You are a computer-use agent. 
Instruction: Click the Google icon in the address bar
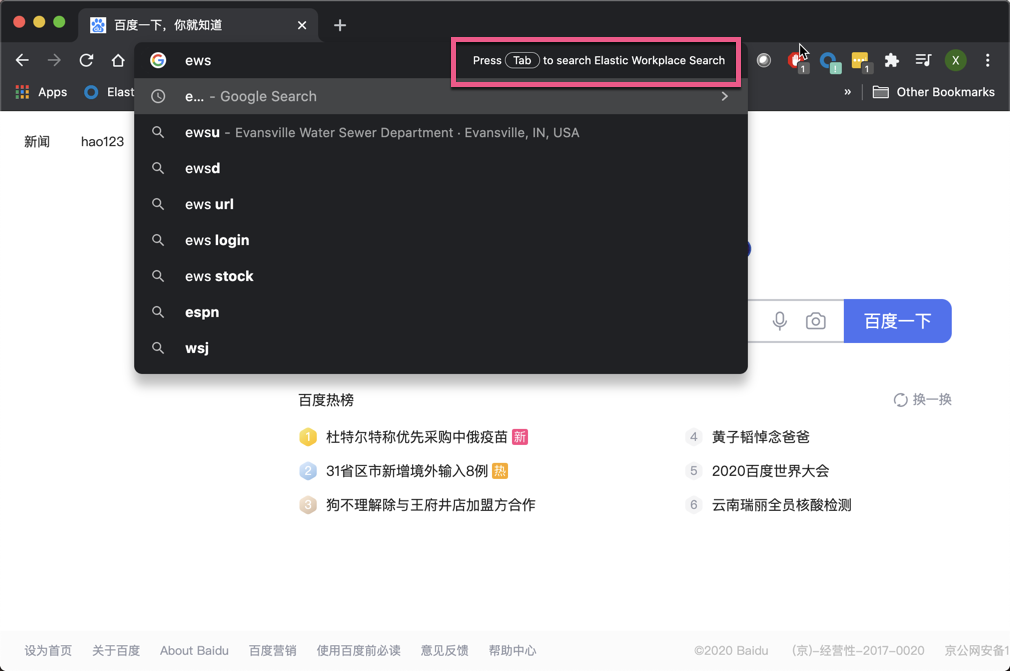pyautogui.click(x=158, y=61)
